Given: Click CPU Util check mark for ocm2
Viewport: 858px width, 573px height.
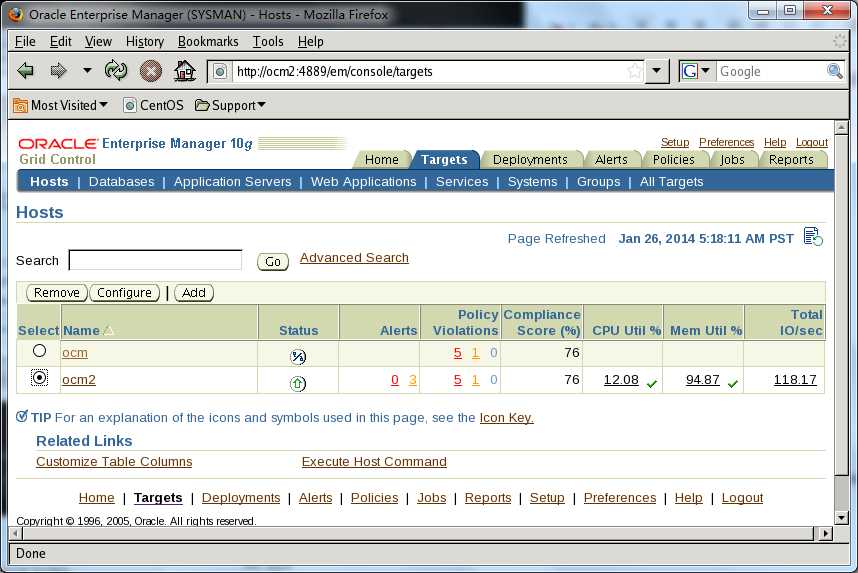Looking at the screenshot, I should coord(651,384).
